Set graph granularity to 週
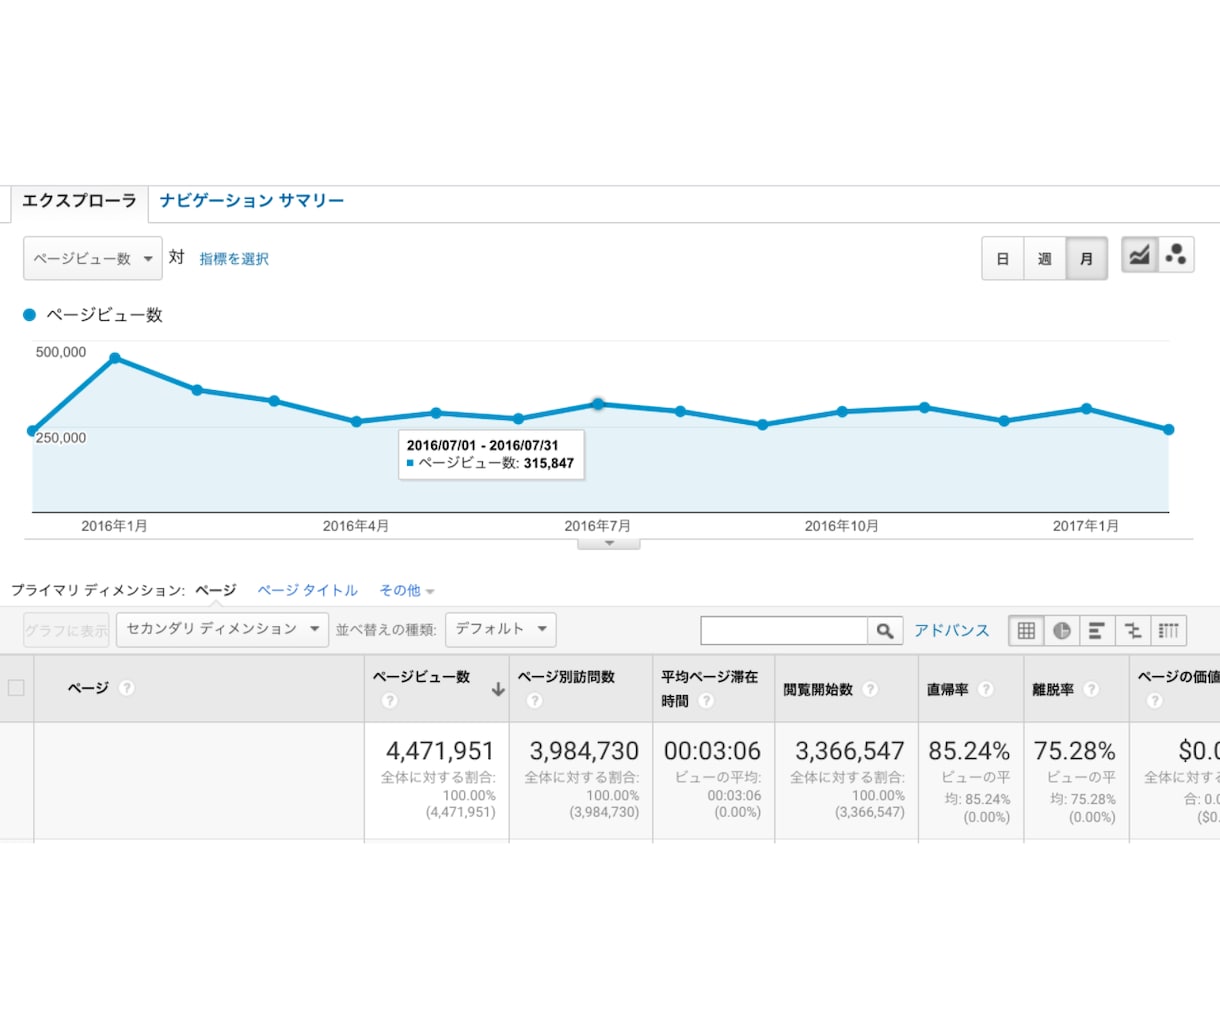Viewport: 1220px width, 1033px height. click(x=1044, y=259)
